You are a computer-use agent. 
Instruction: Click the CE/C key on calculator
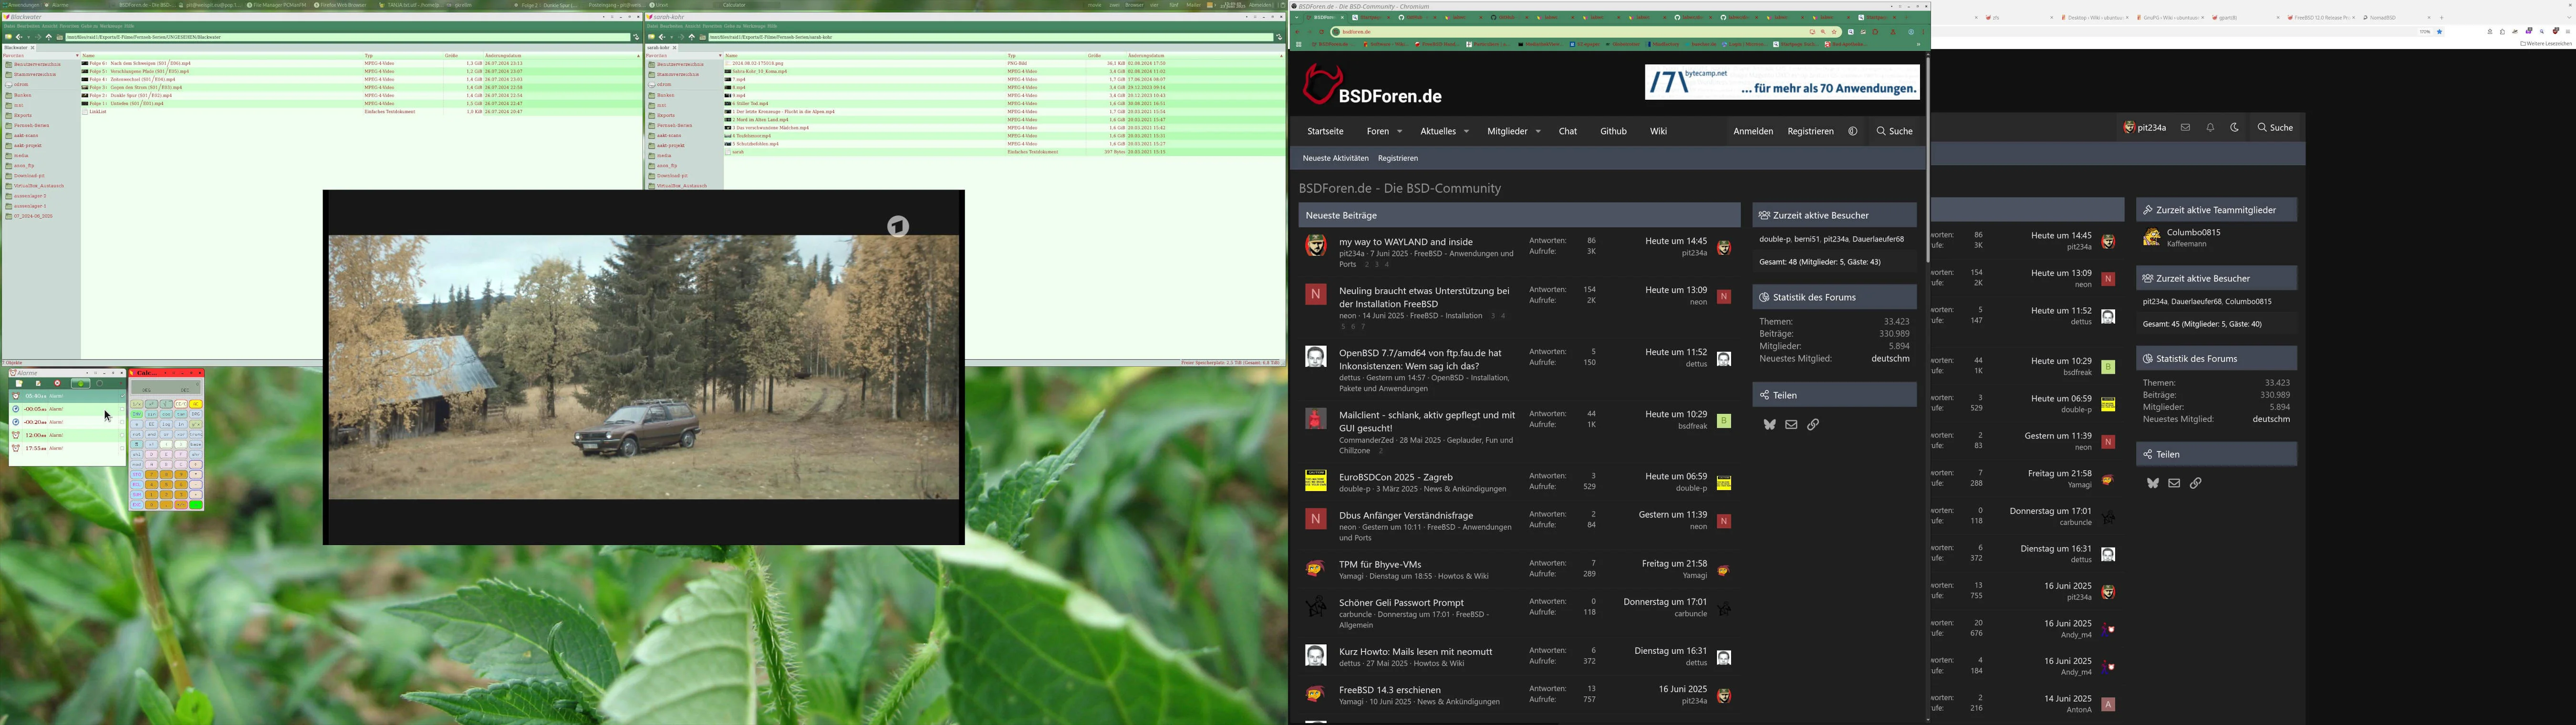(181, 404)
